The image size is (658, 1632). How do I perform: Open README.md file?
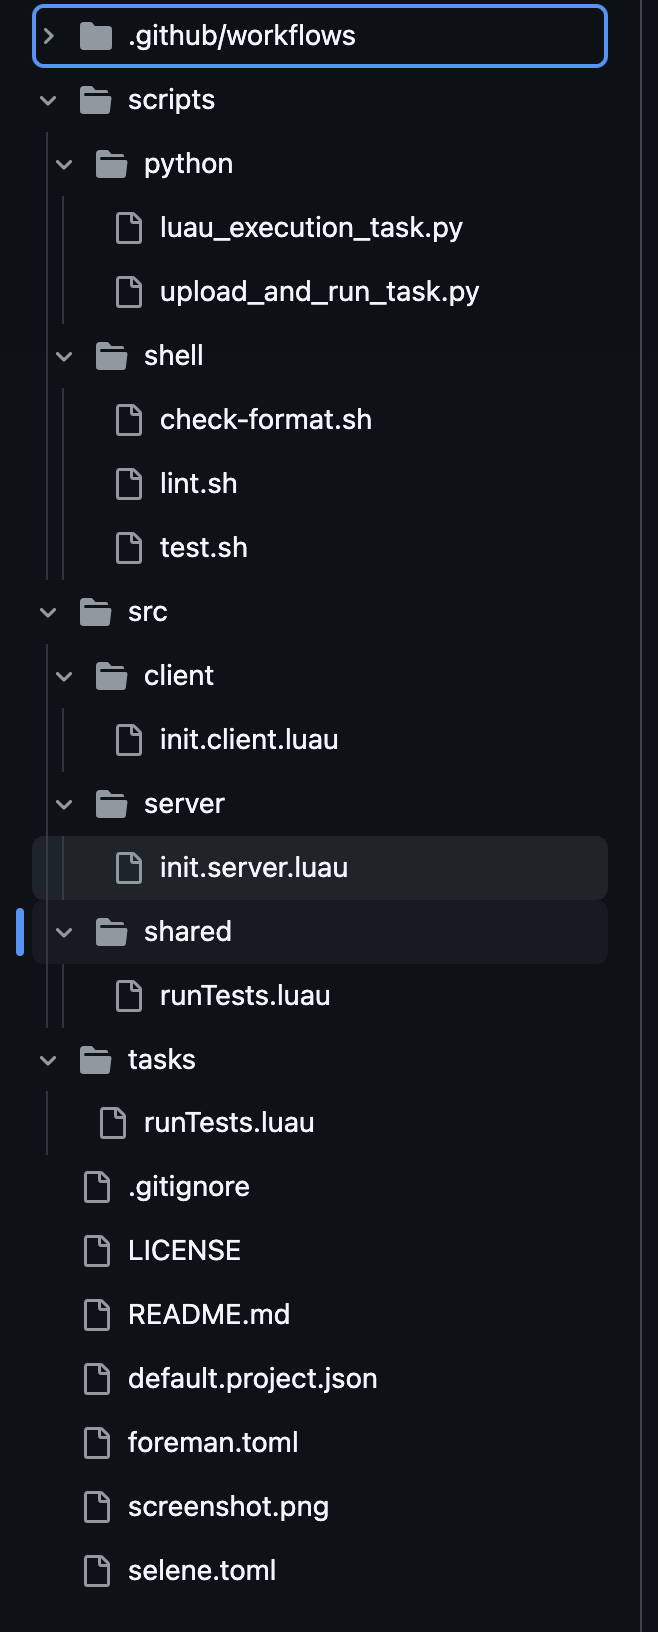(x=208, y=1315)
